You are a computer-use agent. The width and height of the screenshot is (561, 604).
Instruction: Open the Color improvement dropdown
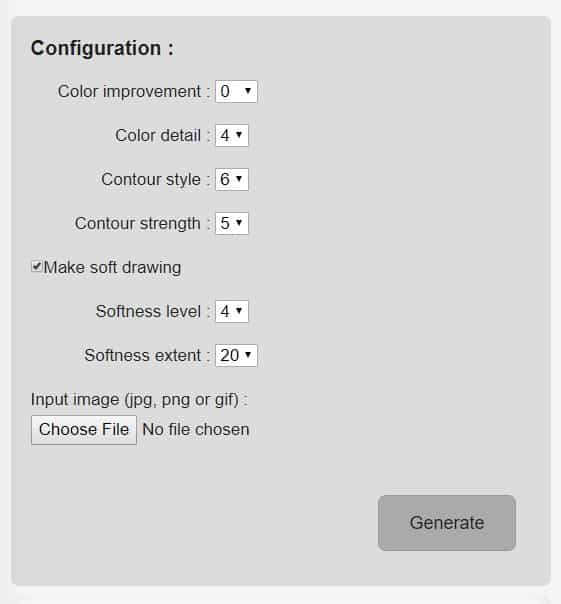[236, 91]
